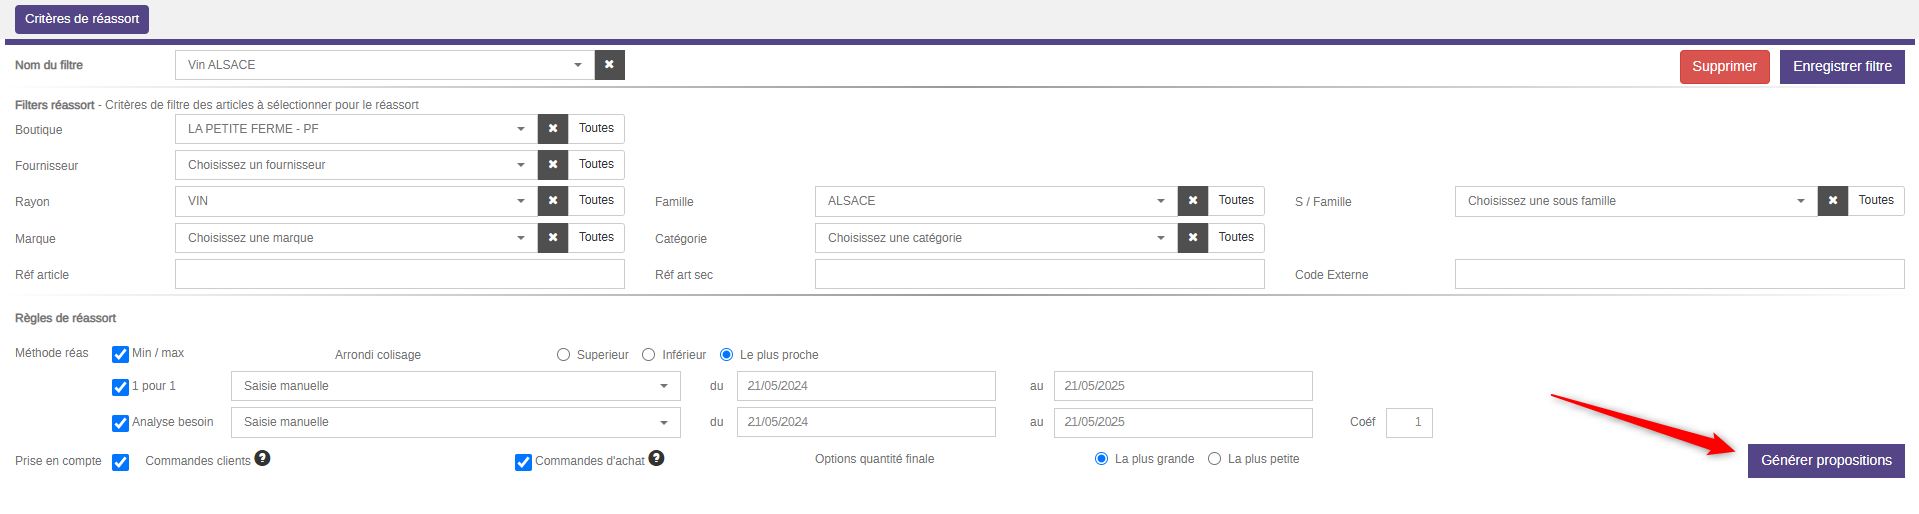1919x514 pixels.
Task: Select the Superieur rounding option
Action: coord(564,355)
